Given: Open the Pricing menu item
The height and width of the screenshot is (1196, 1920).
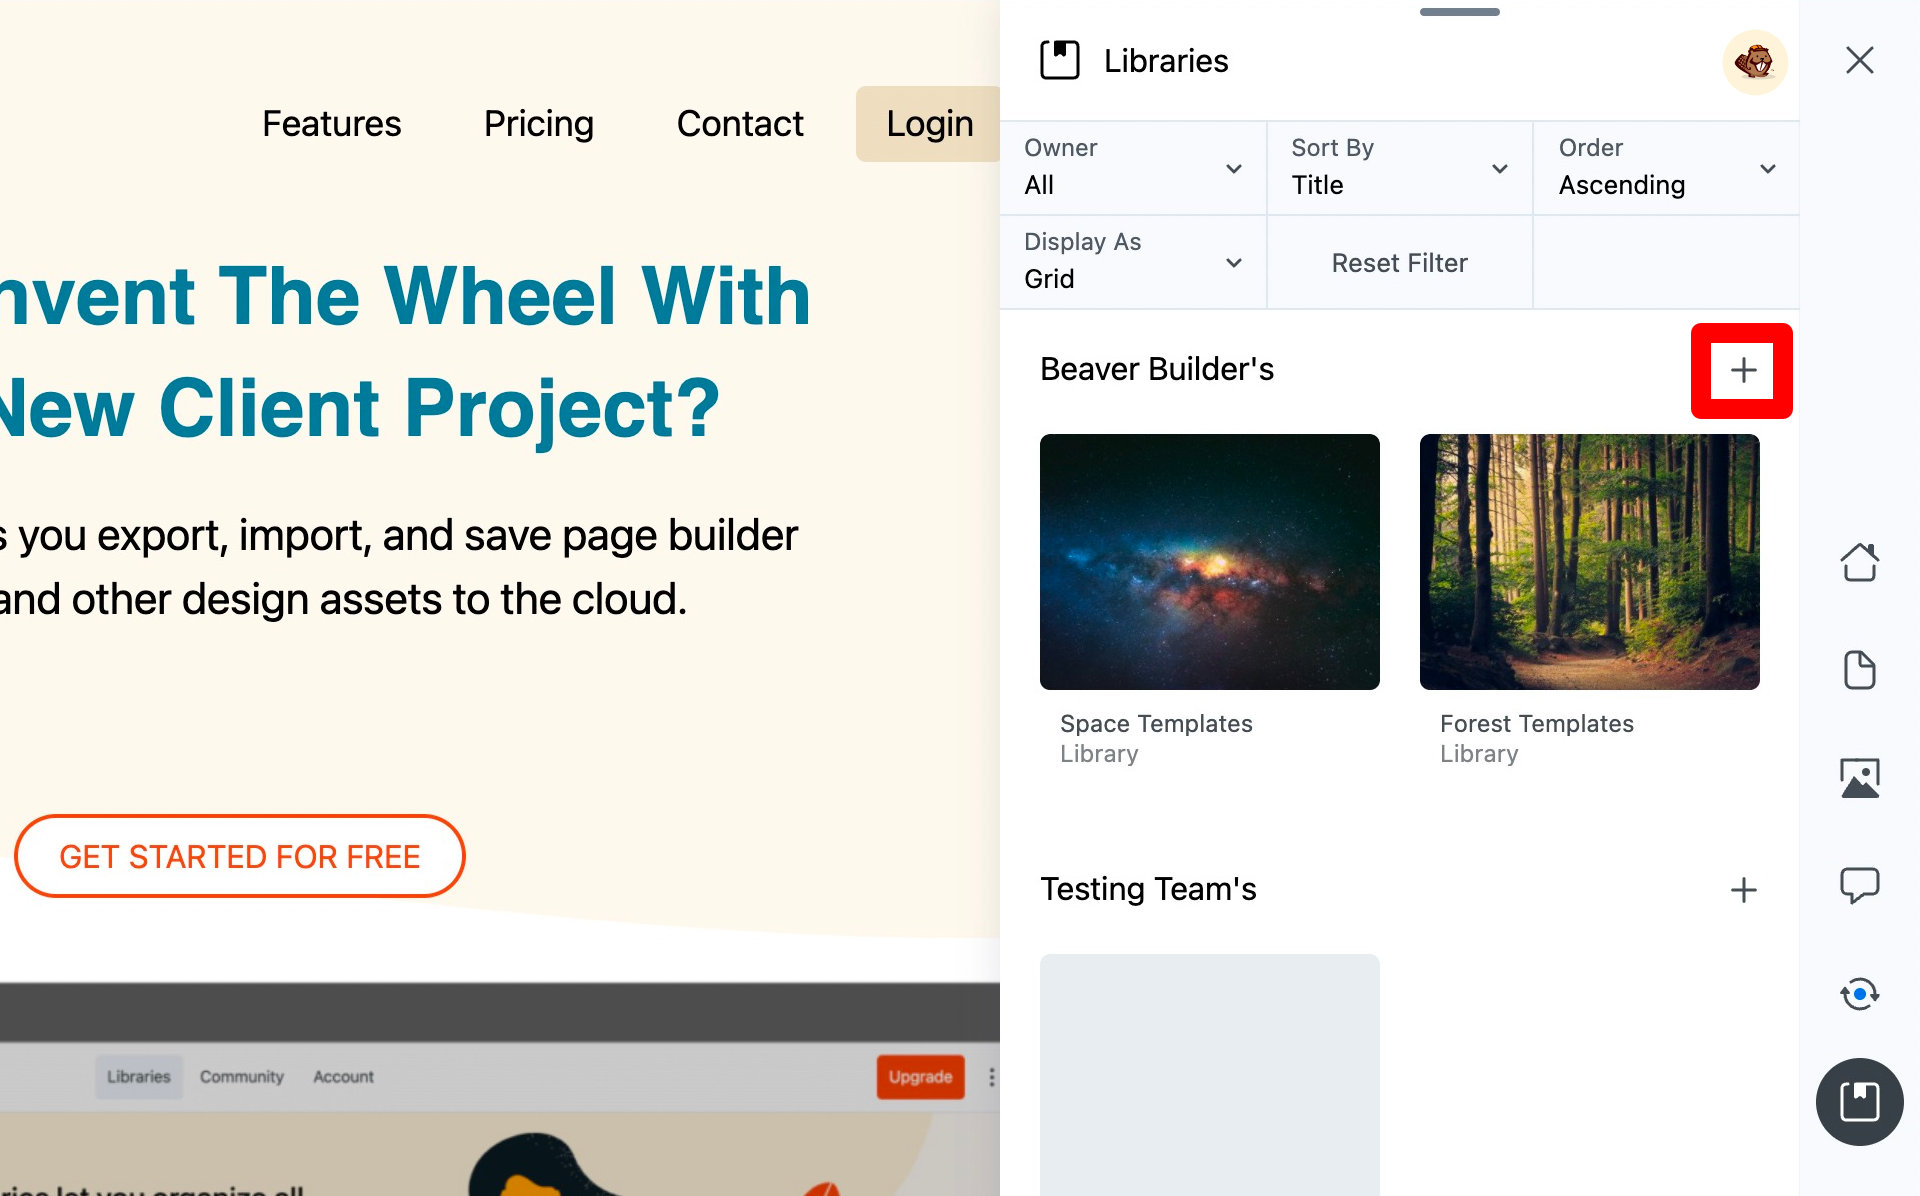Looking at the screenshot, I should coord(538,123).
